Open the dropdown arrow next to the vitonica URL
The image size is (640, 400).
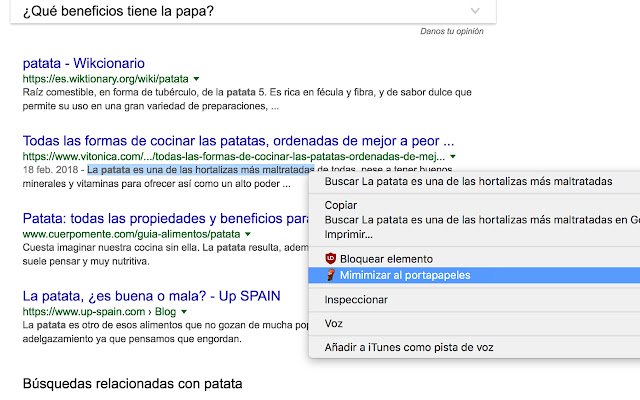coord(453,156)
